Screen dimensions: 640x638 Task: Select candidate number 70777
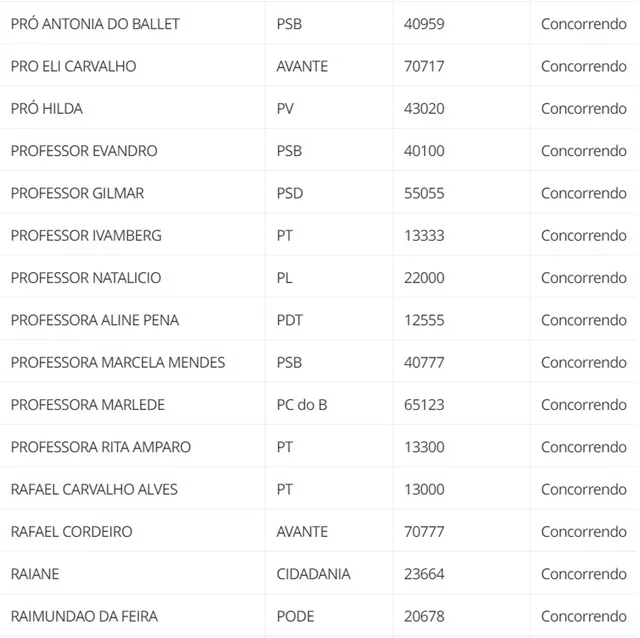[424, 532]
